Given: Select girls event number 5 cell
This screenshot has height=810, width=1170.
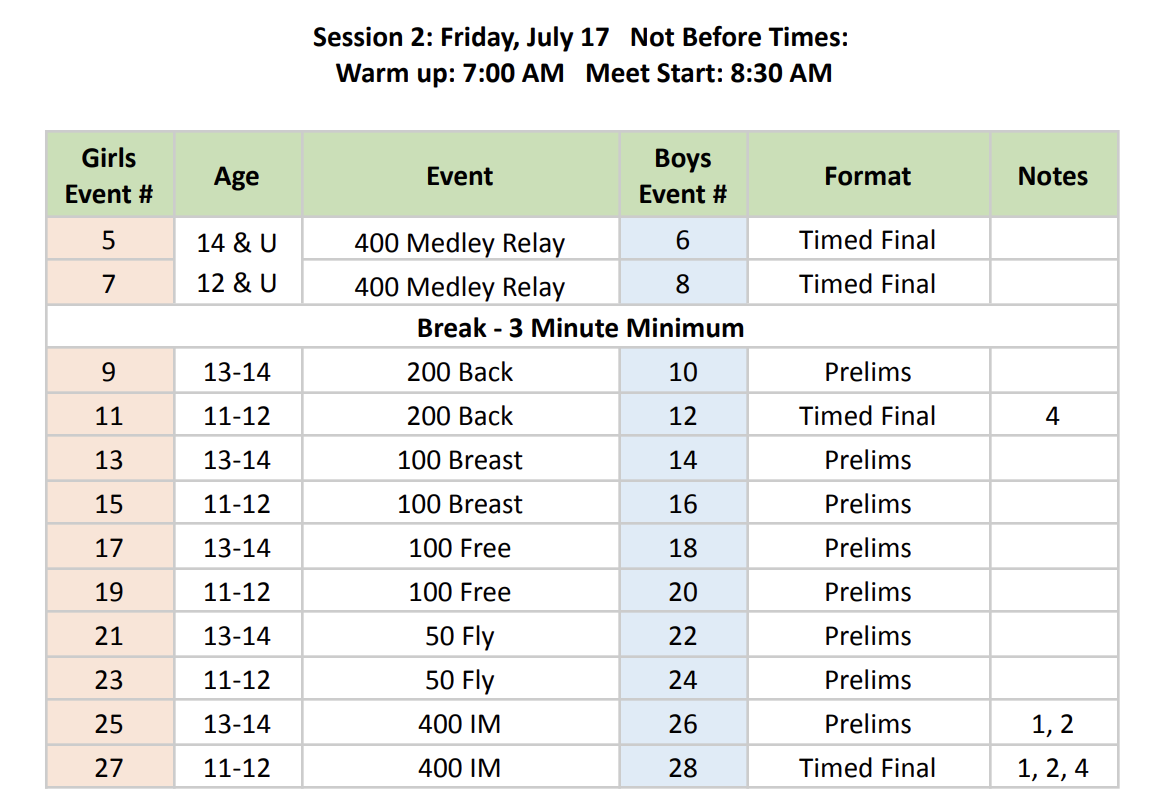Looking at the screenshot, I should [109, 239].
